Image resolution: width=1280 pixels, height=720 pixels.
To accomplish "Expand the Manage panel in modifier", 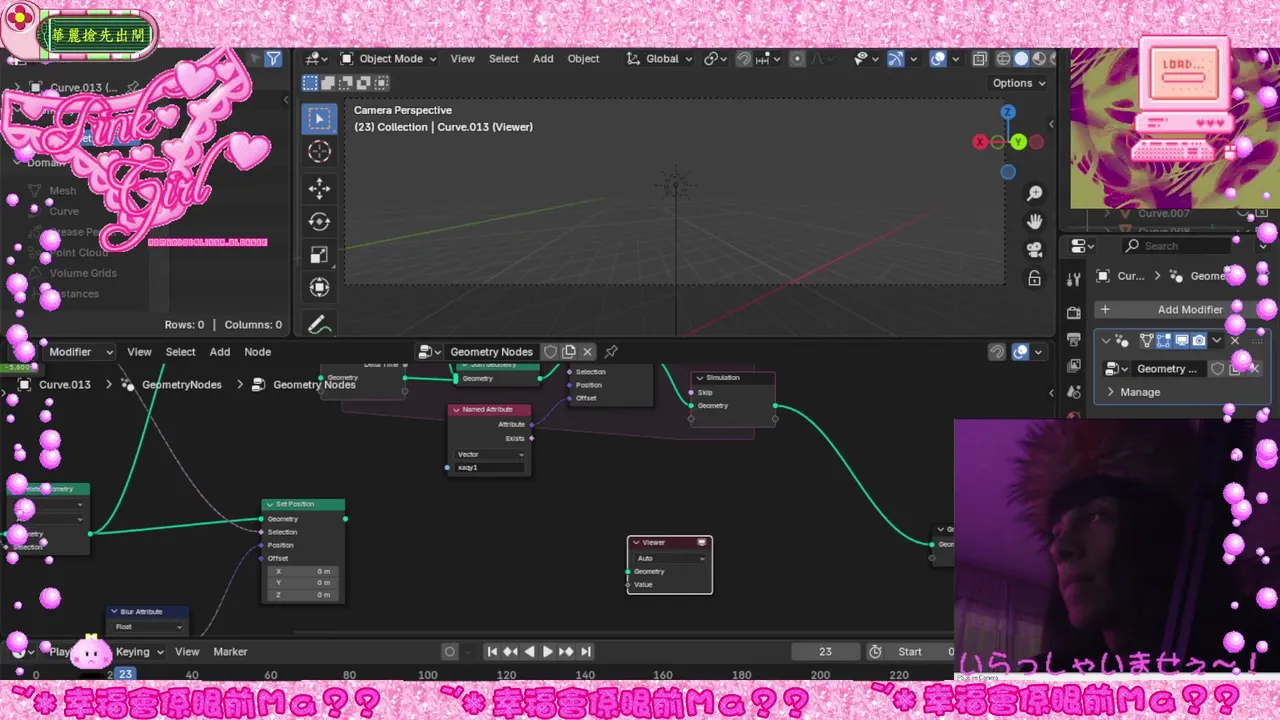I will click(x=1140, y=392).
